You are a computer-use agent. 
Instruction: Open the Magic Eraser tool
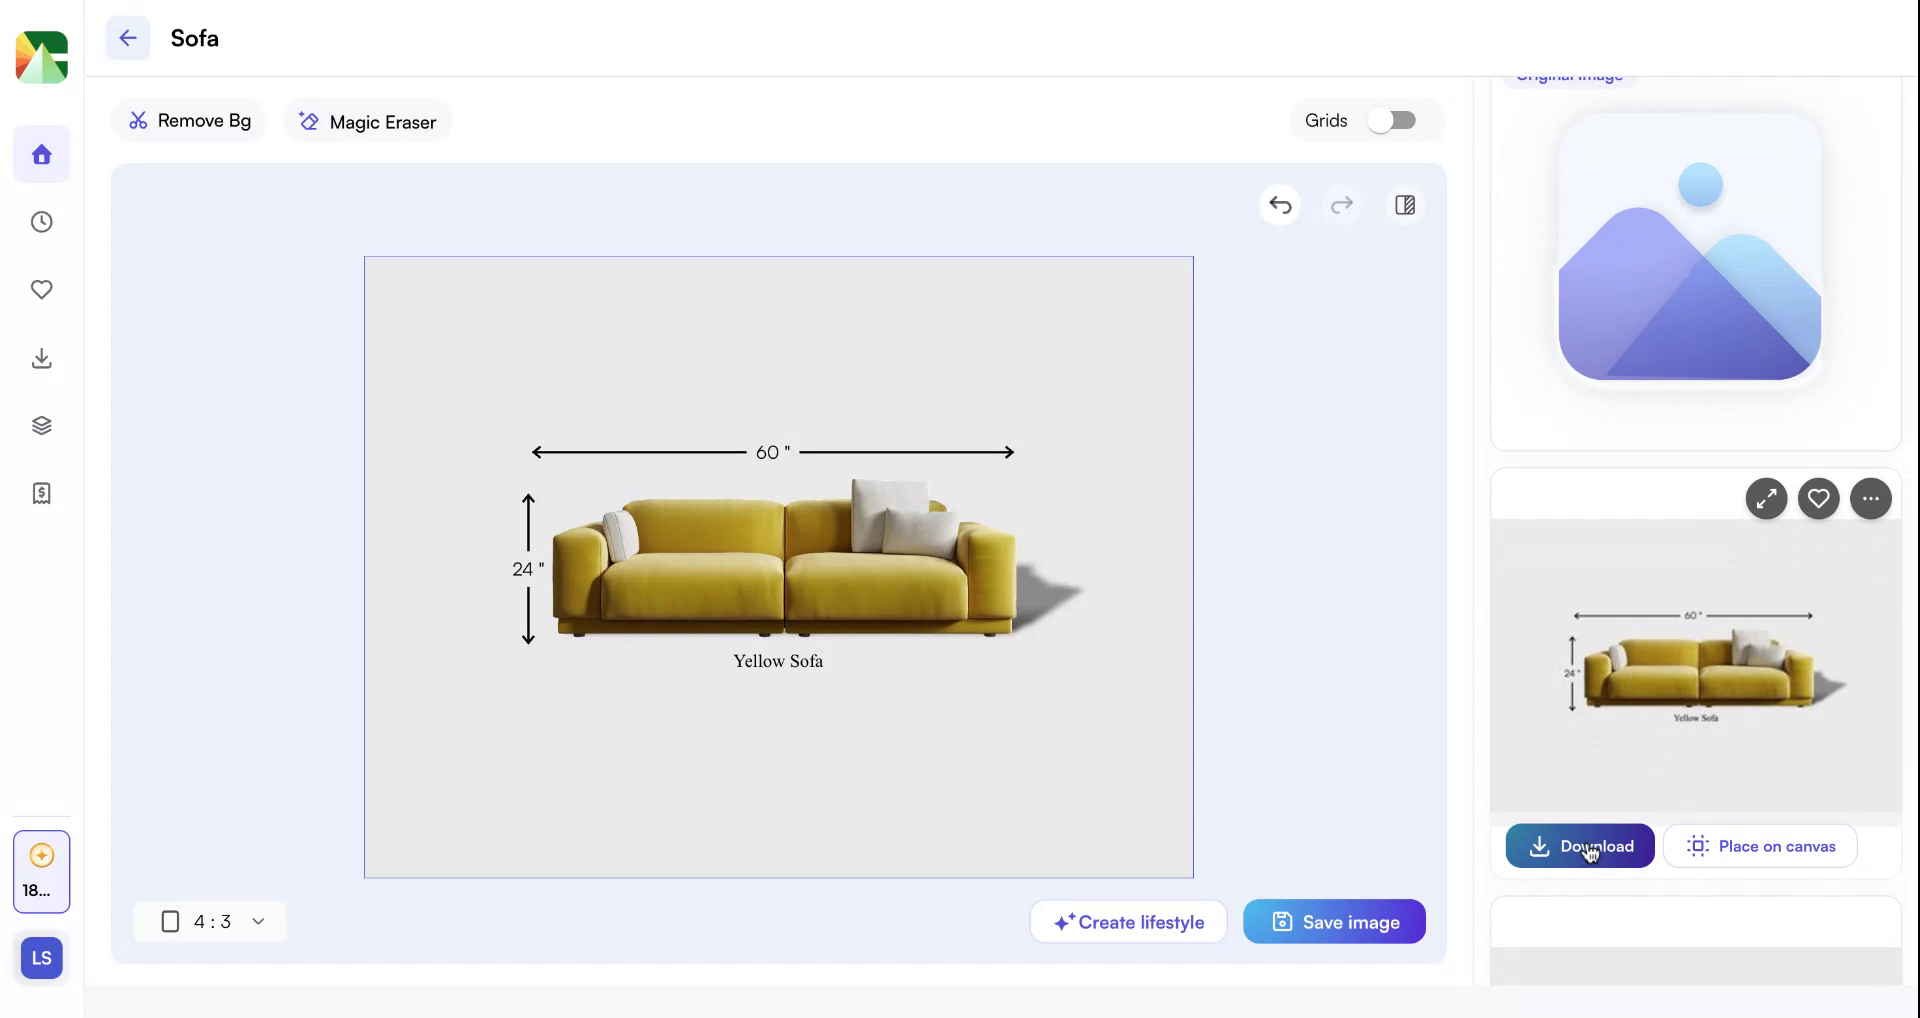click(366, 121)
